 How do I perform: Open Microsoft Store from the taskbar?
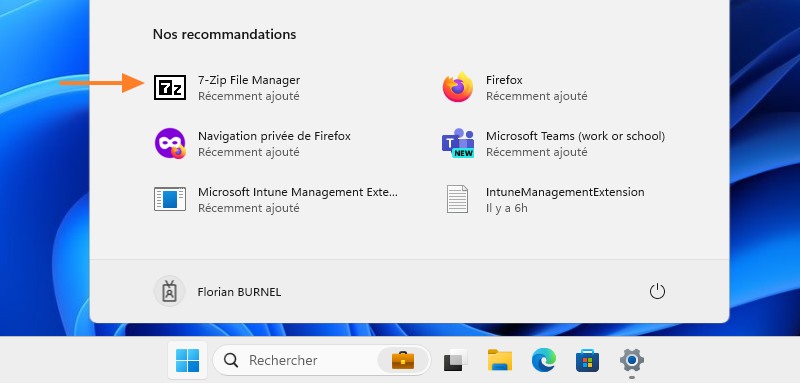tap(588, 361)
